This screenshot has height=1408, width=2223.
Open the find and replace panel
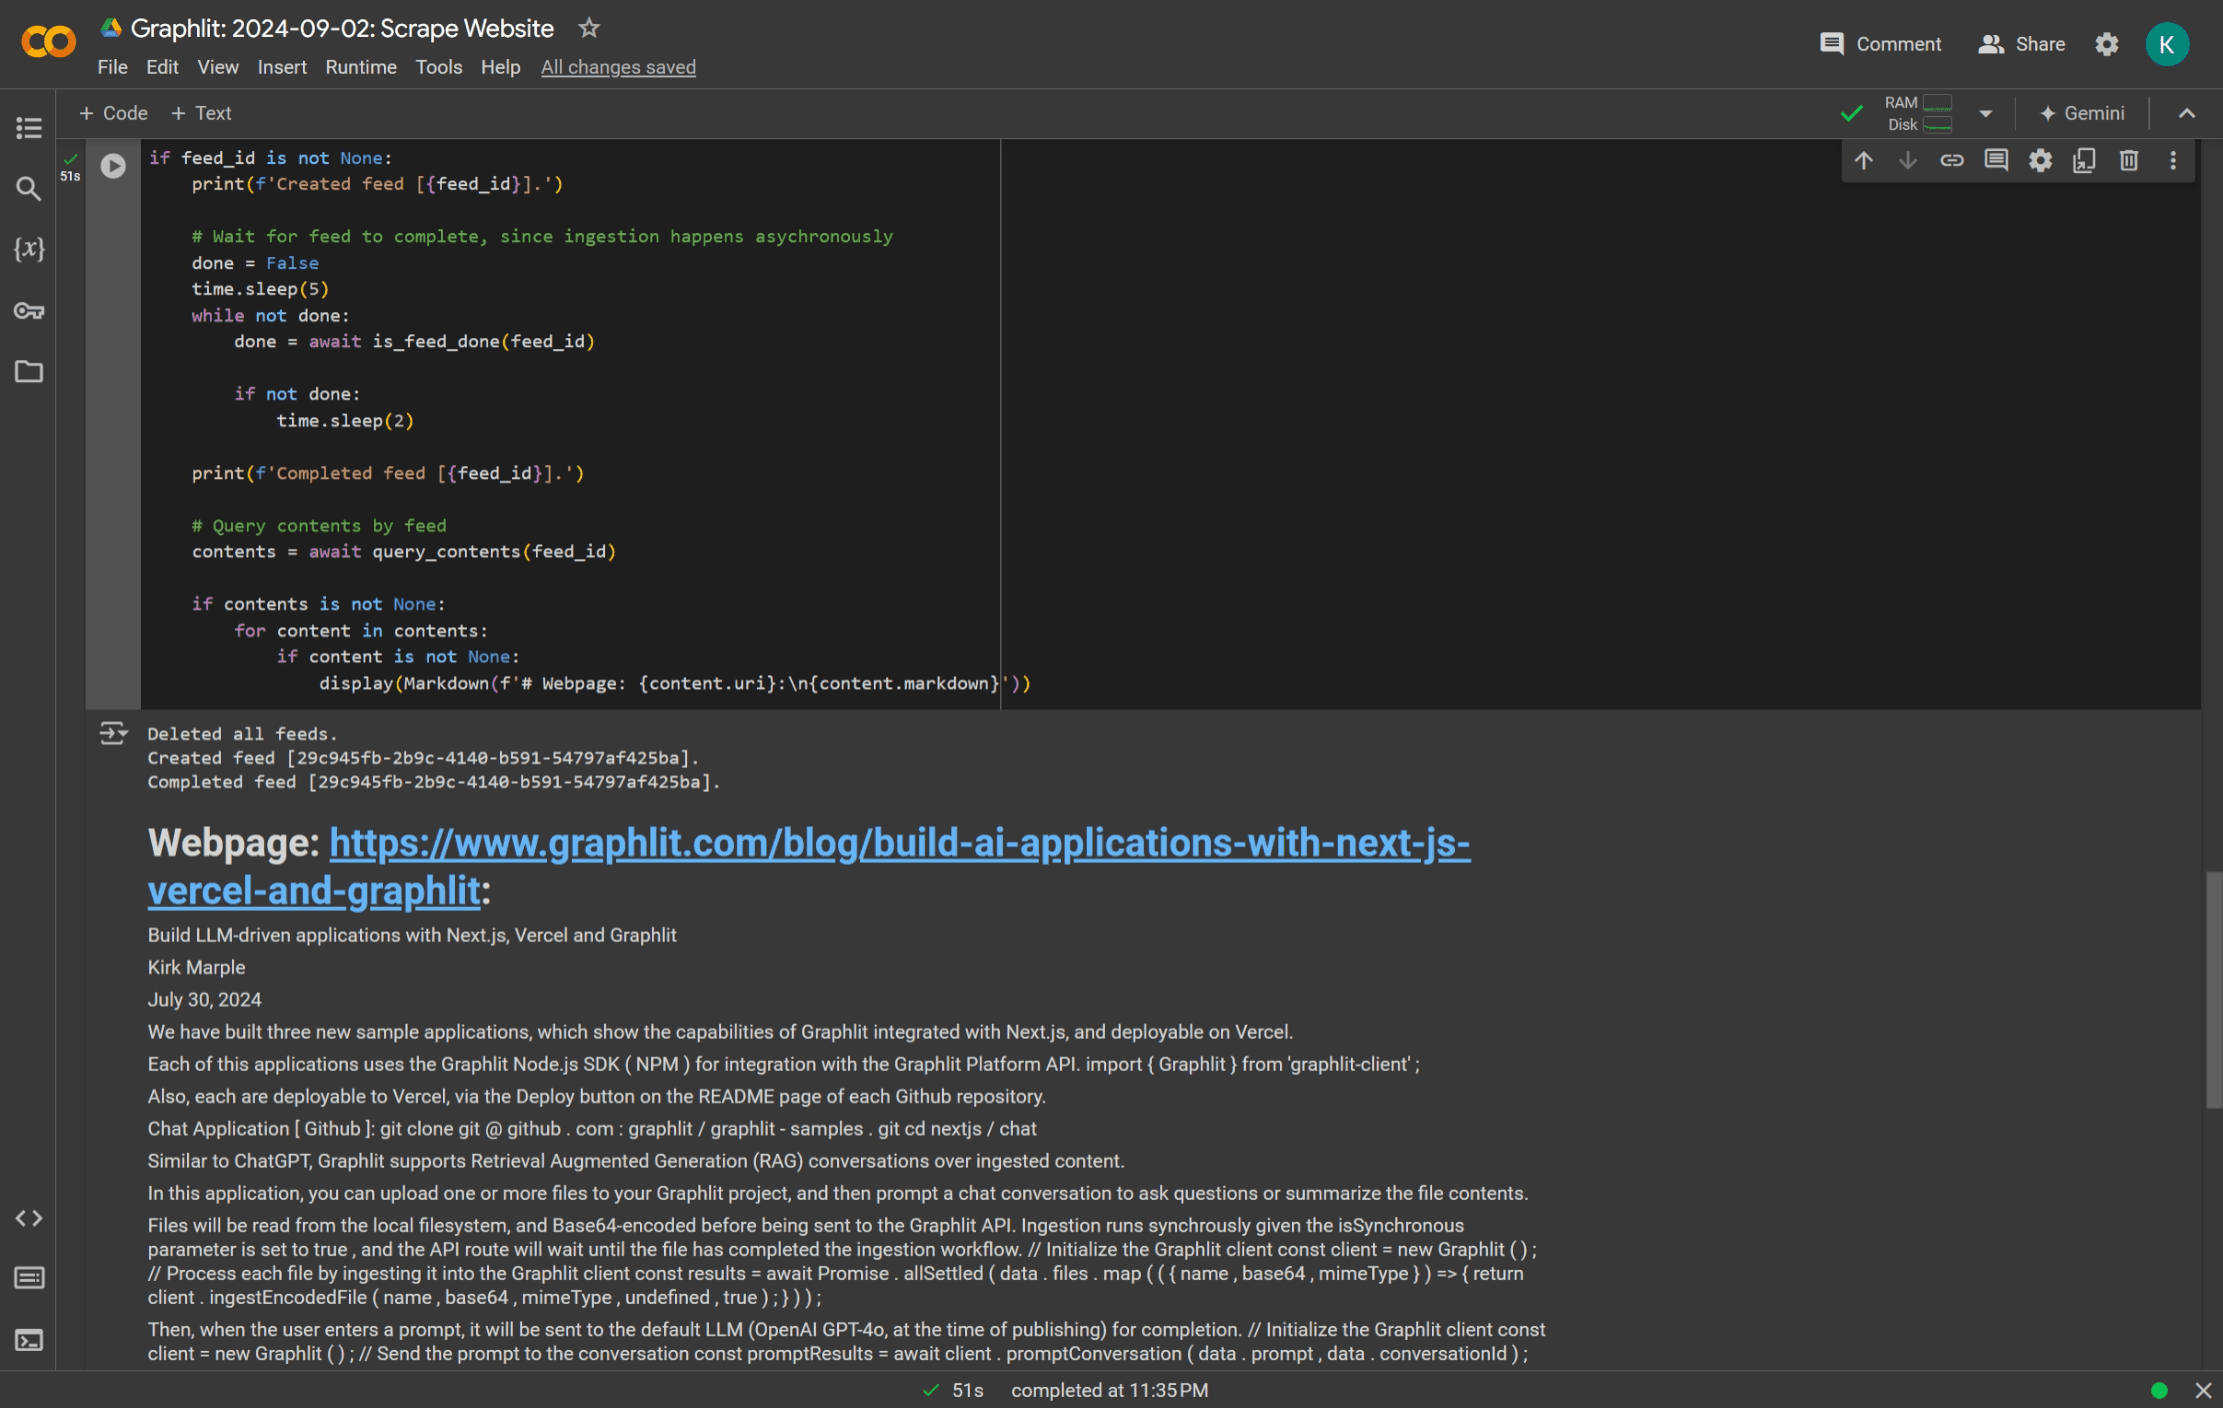coord(28,188)
